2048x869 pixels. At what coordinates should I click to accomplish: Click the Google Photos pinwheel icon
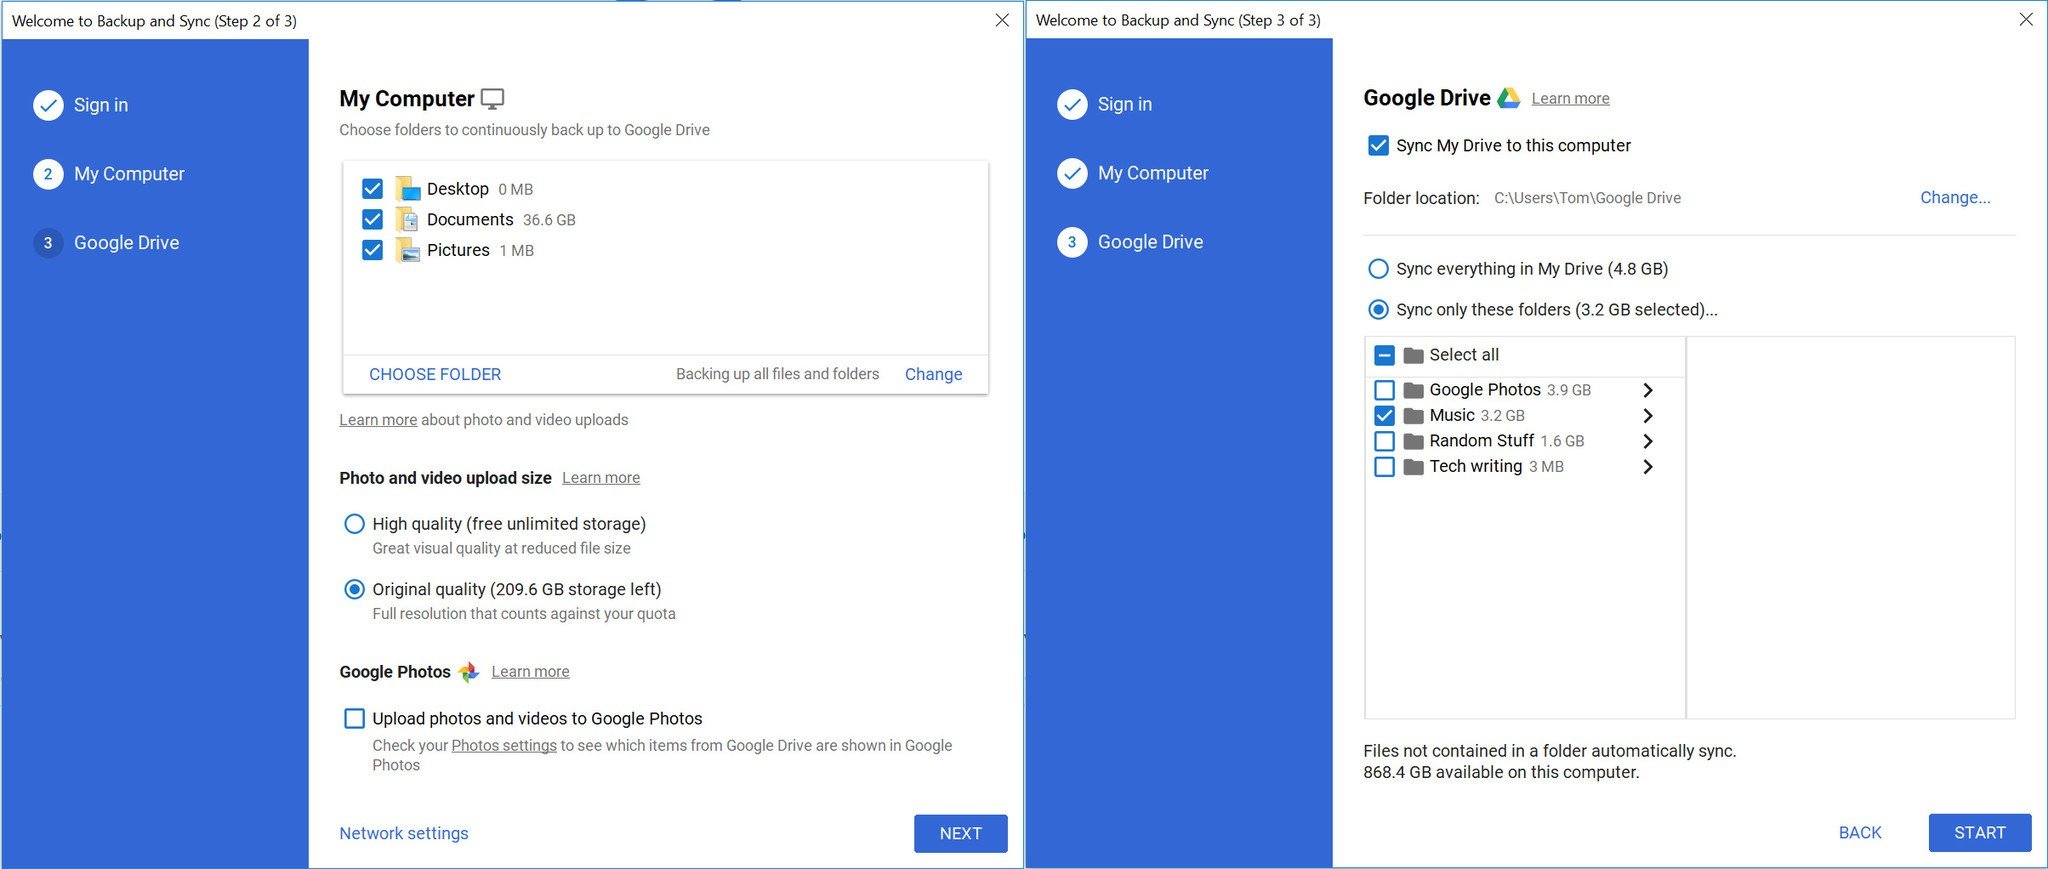[x=469, y=672]
